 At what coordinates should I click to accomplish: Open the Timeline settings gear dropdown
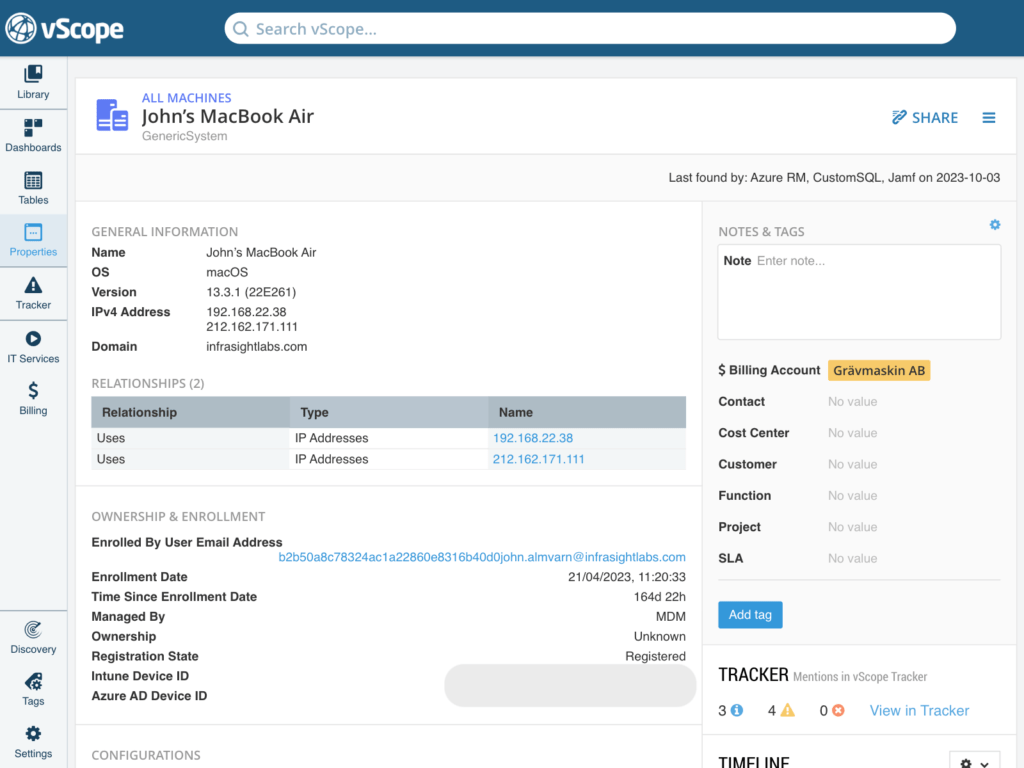(x=974, y=763)
